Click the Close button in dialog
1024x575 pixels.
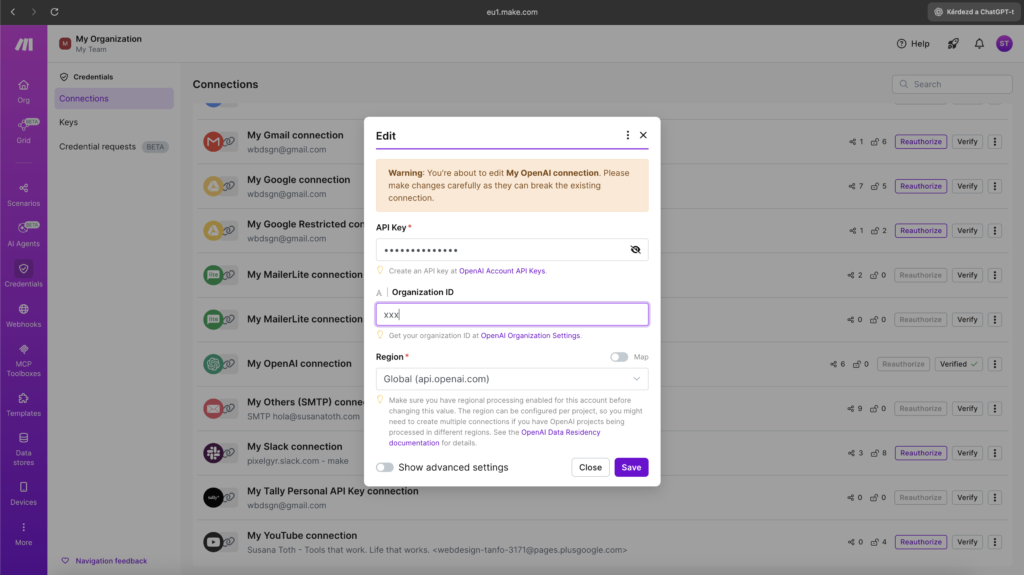tap(590, 467)
